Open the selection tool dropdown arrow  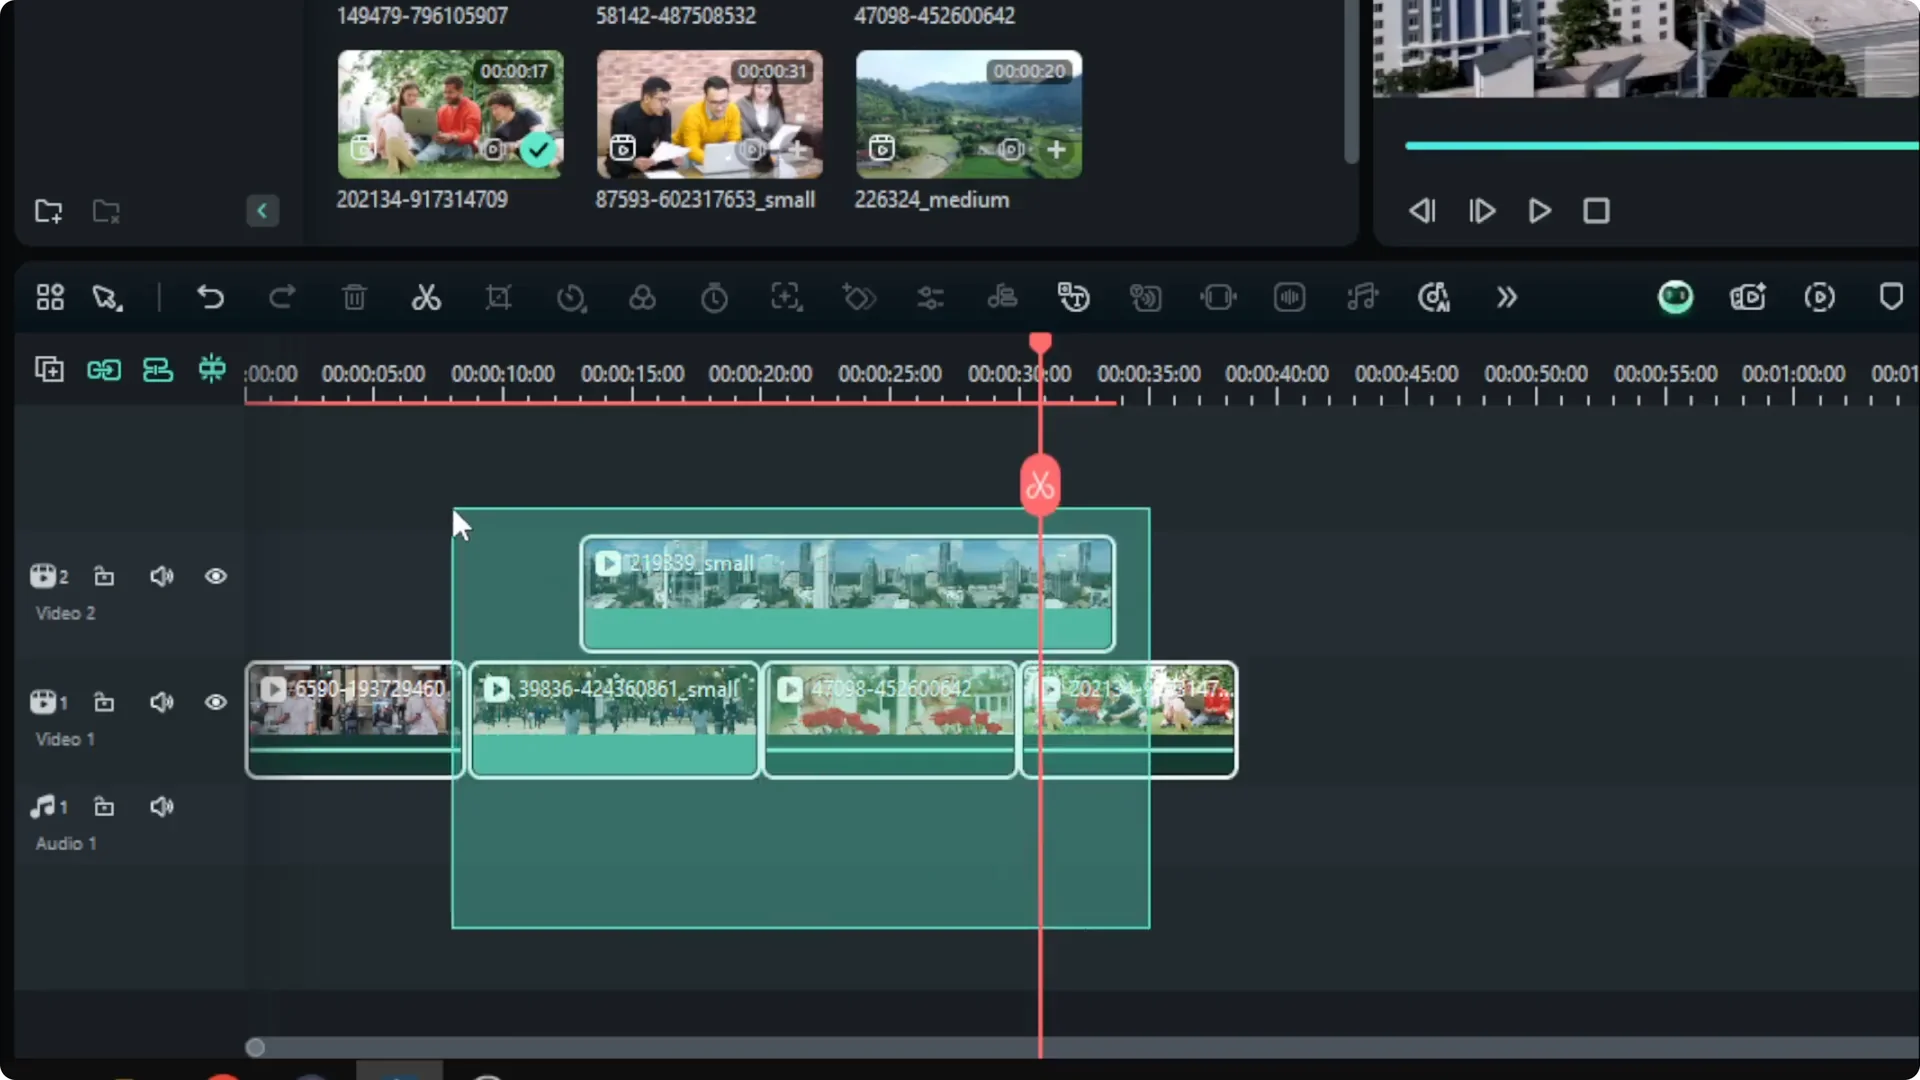click(x=120, y=305)
